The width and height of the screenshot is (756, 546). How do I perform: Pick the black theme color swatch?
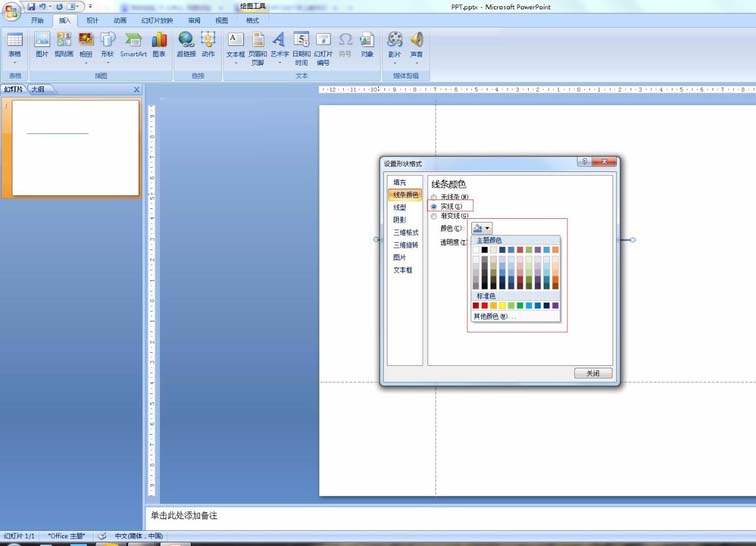pos(485,250)
